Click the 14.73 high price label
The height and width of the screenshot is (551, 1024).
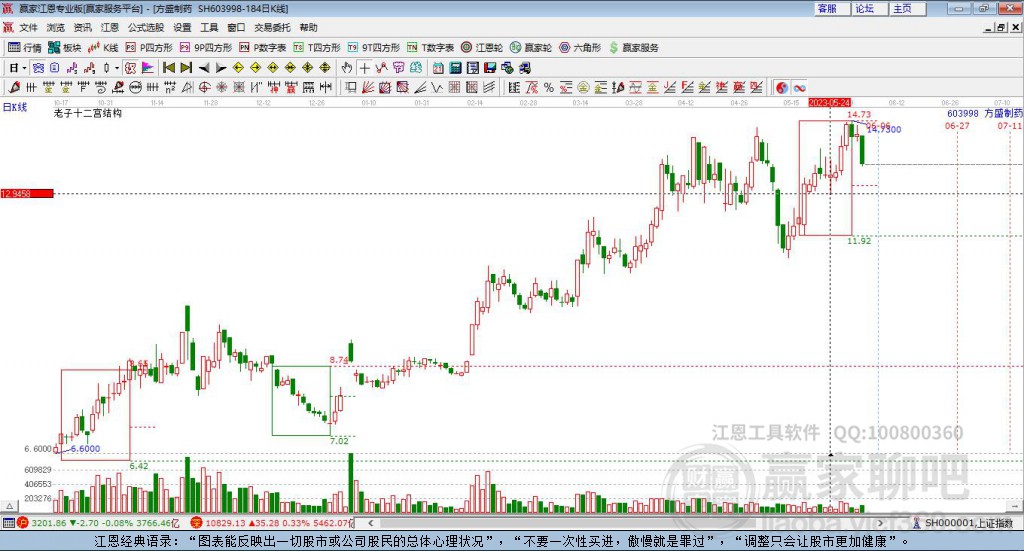[859, 114]
